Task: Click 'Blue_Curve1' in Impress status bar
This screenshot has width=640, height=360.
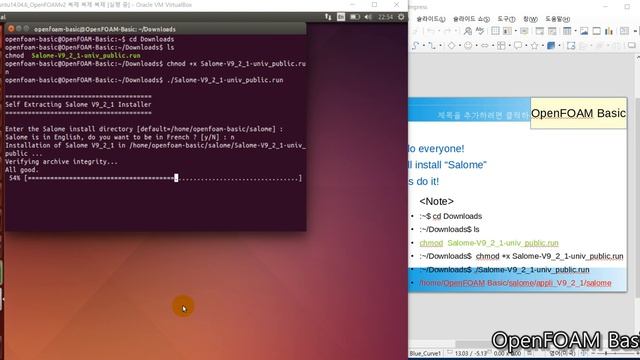Action: pyautogui.click(x=425, y=353)
